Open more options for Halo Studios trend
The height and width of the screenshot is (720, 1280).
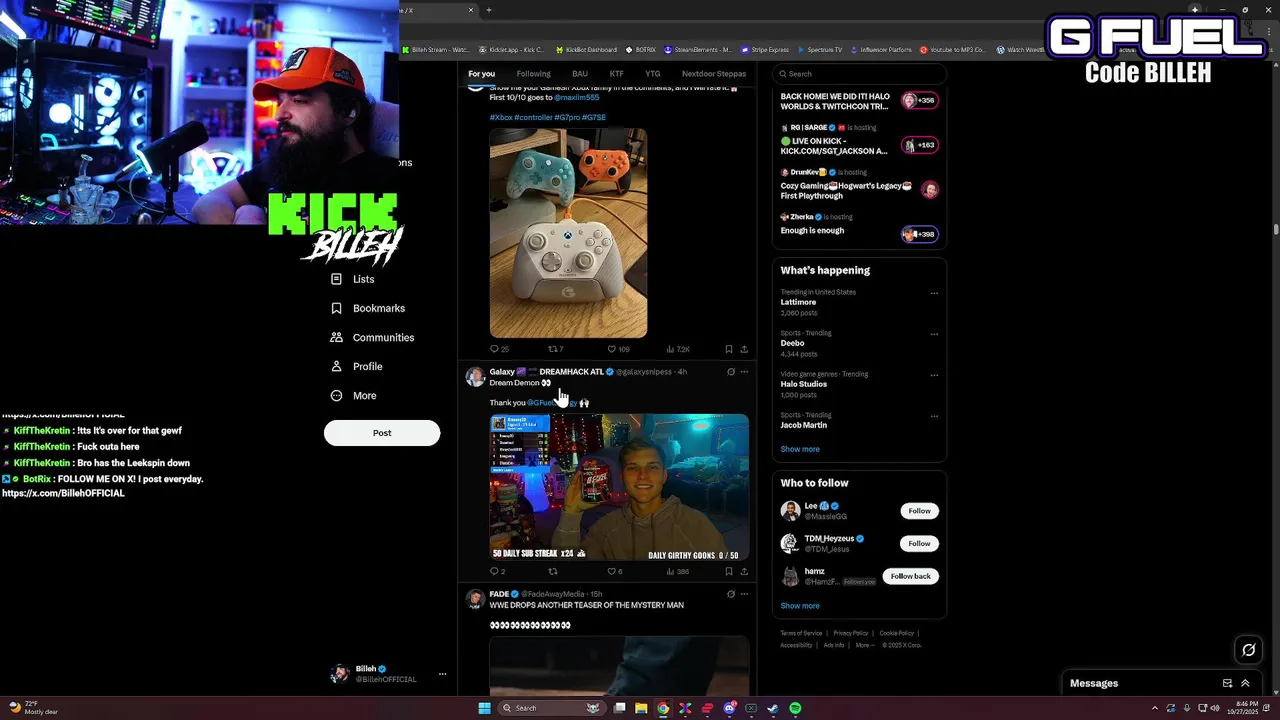tap(934, 375)
